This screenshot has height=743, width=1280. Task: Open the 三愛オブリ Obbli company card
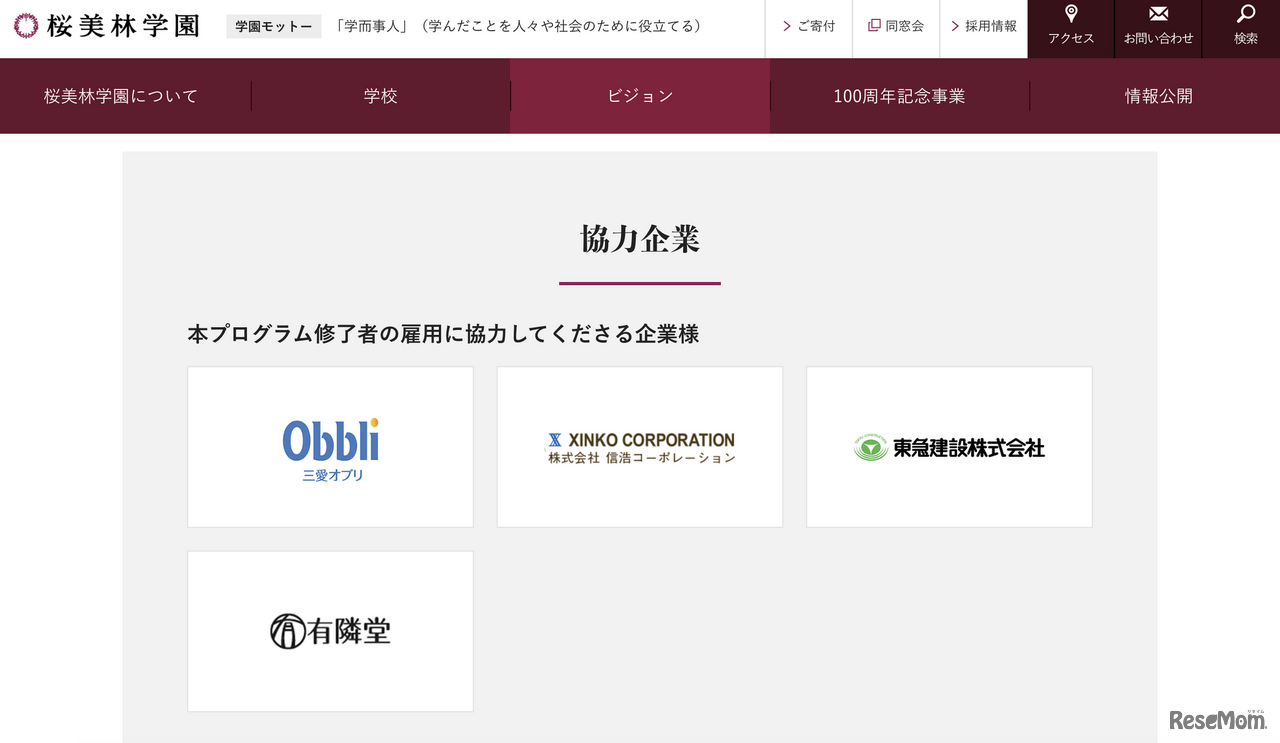[x=330, y=447]
